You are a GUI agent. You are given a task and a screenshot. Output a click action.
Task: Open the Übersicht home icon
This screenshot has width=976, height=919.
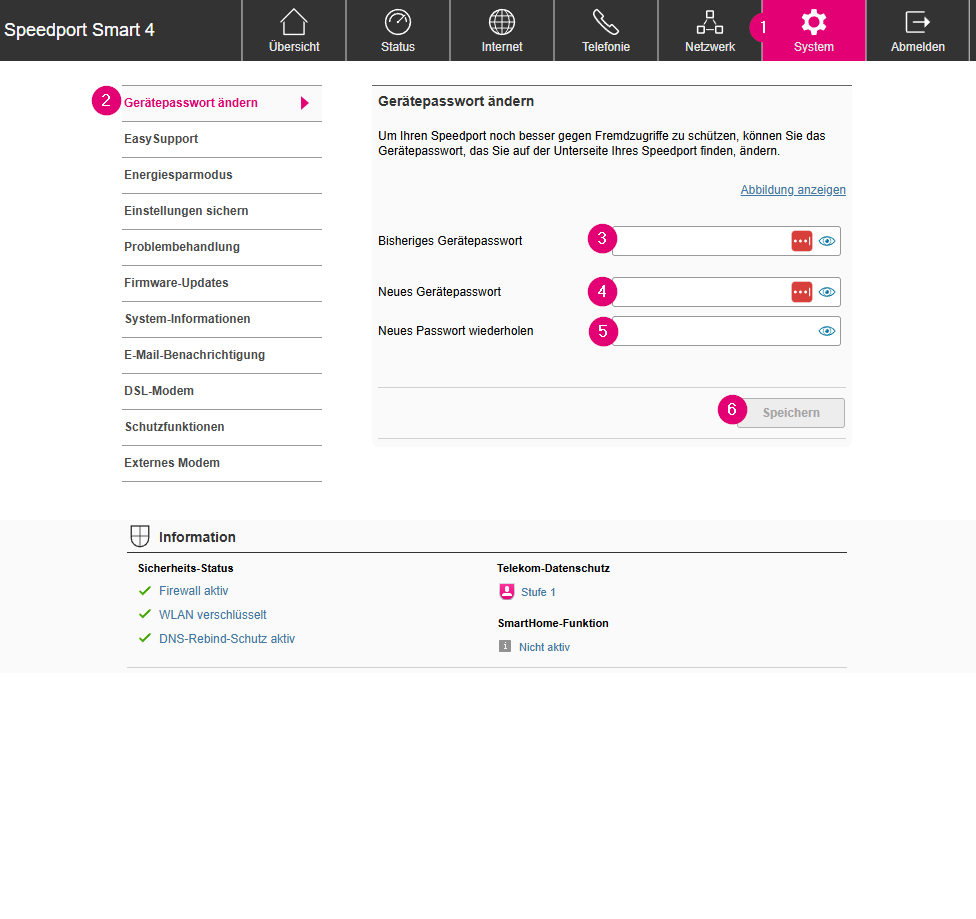294,23
